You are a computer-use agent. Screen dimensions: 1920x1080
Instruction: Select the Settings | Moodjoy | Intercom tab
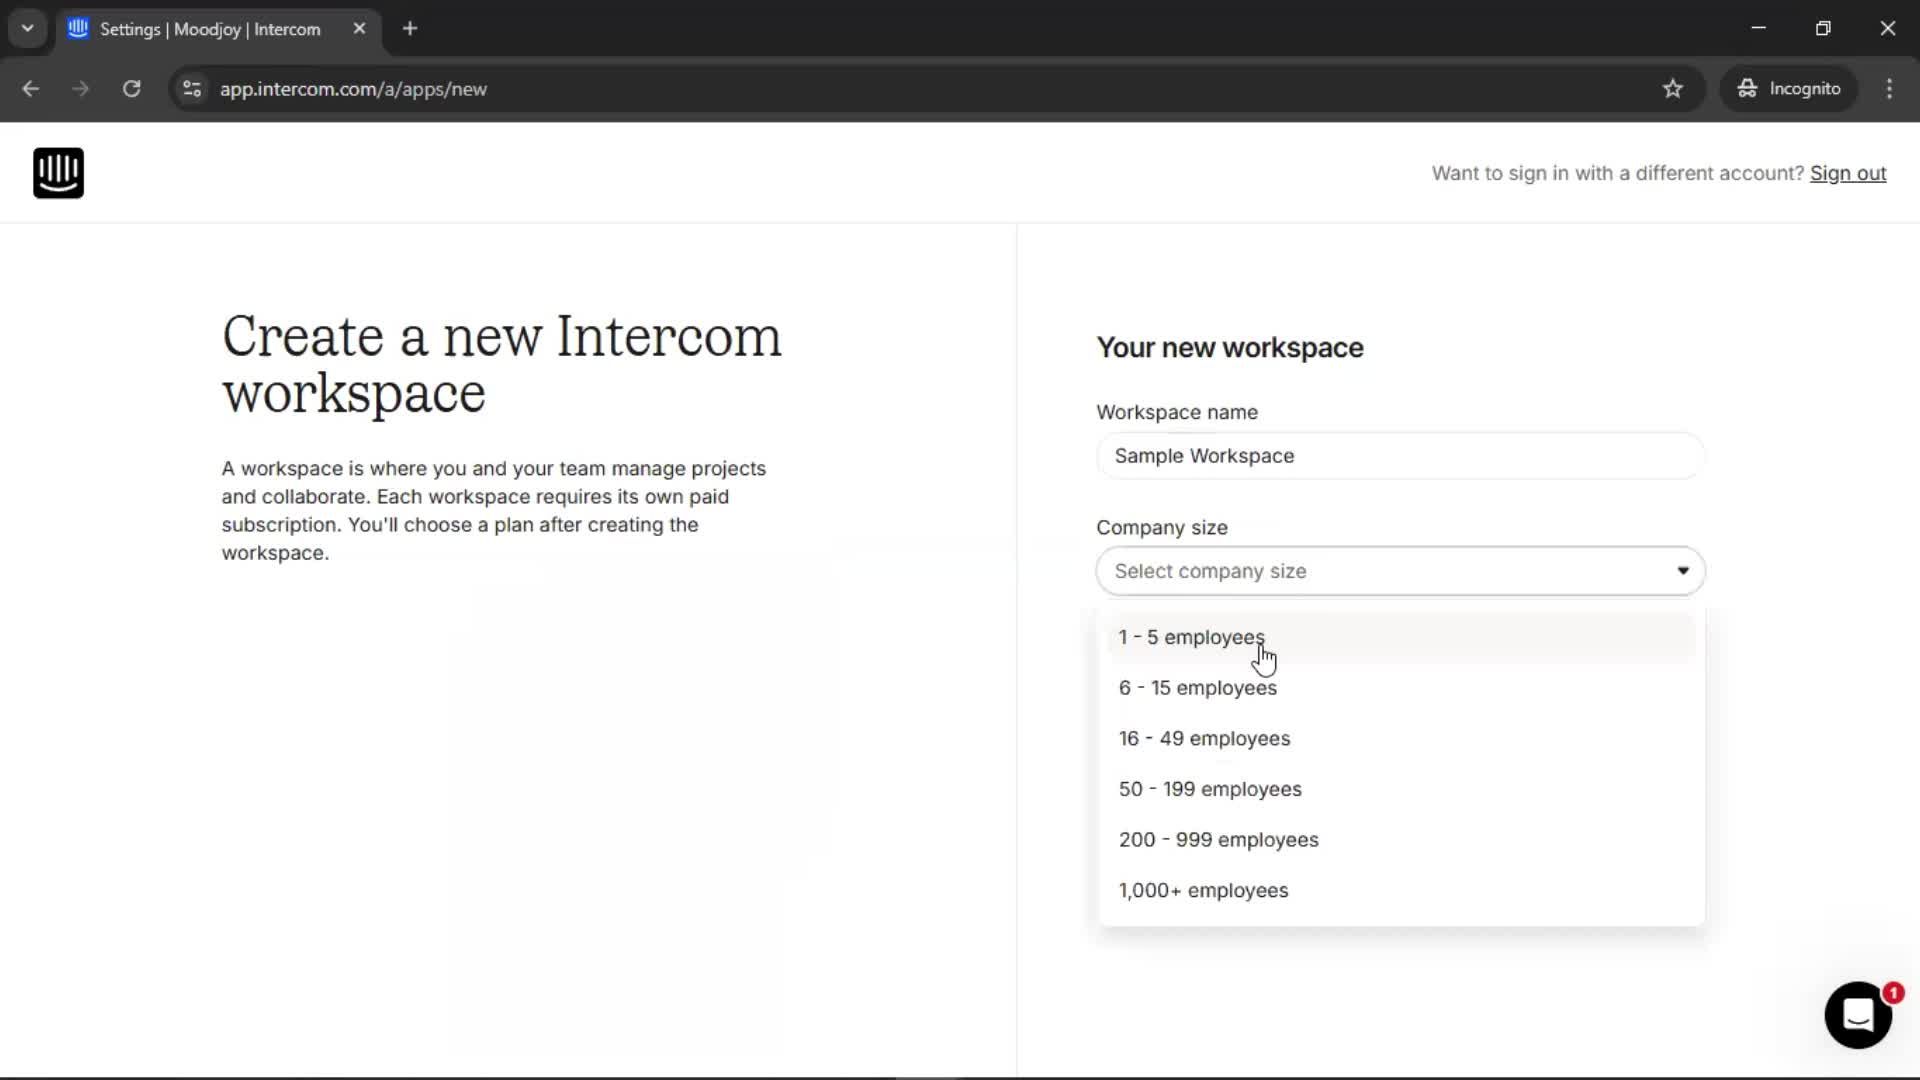pyautogui.click(x=218, y=29)
